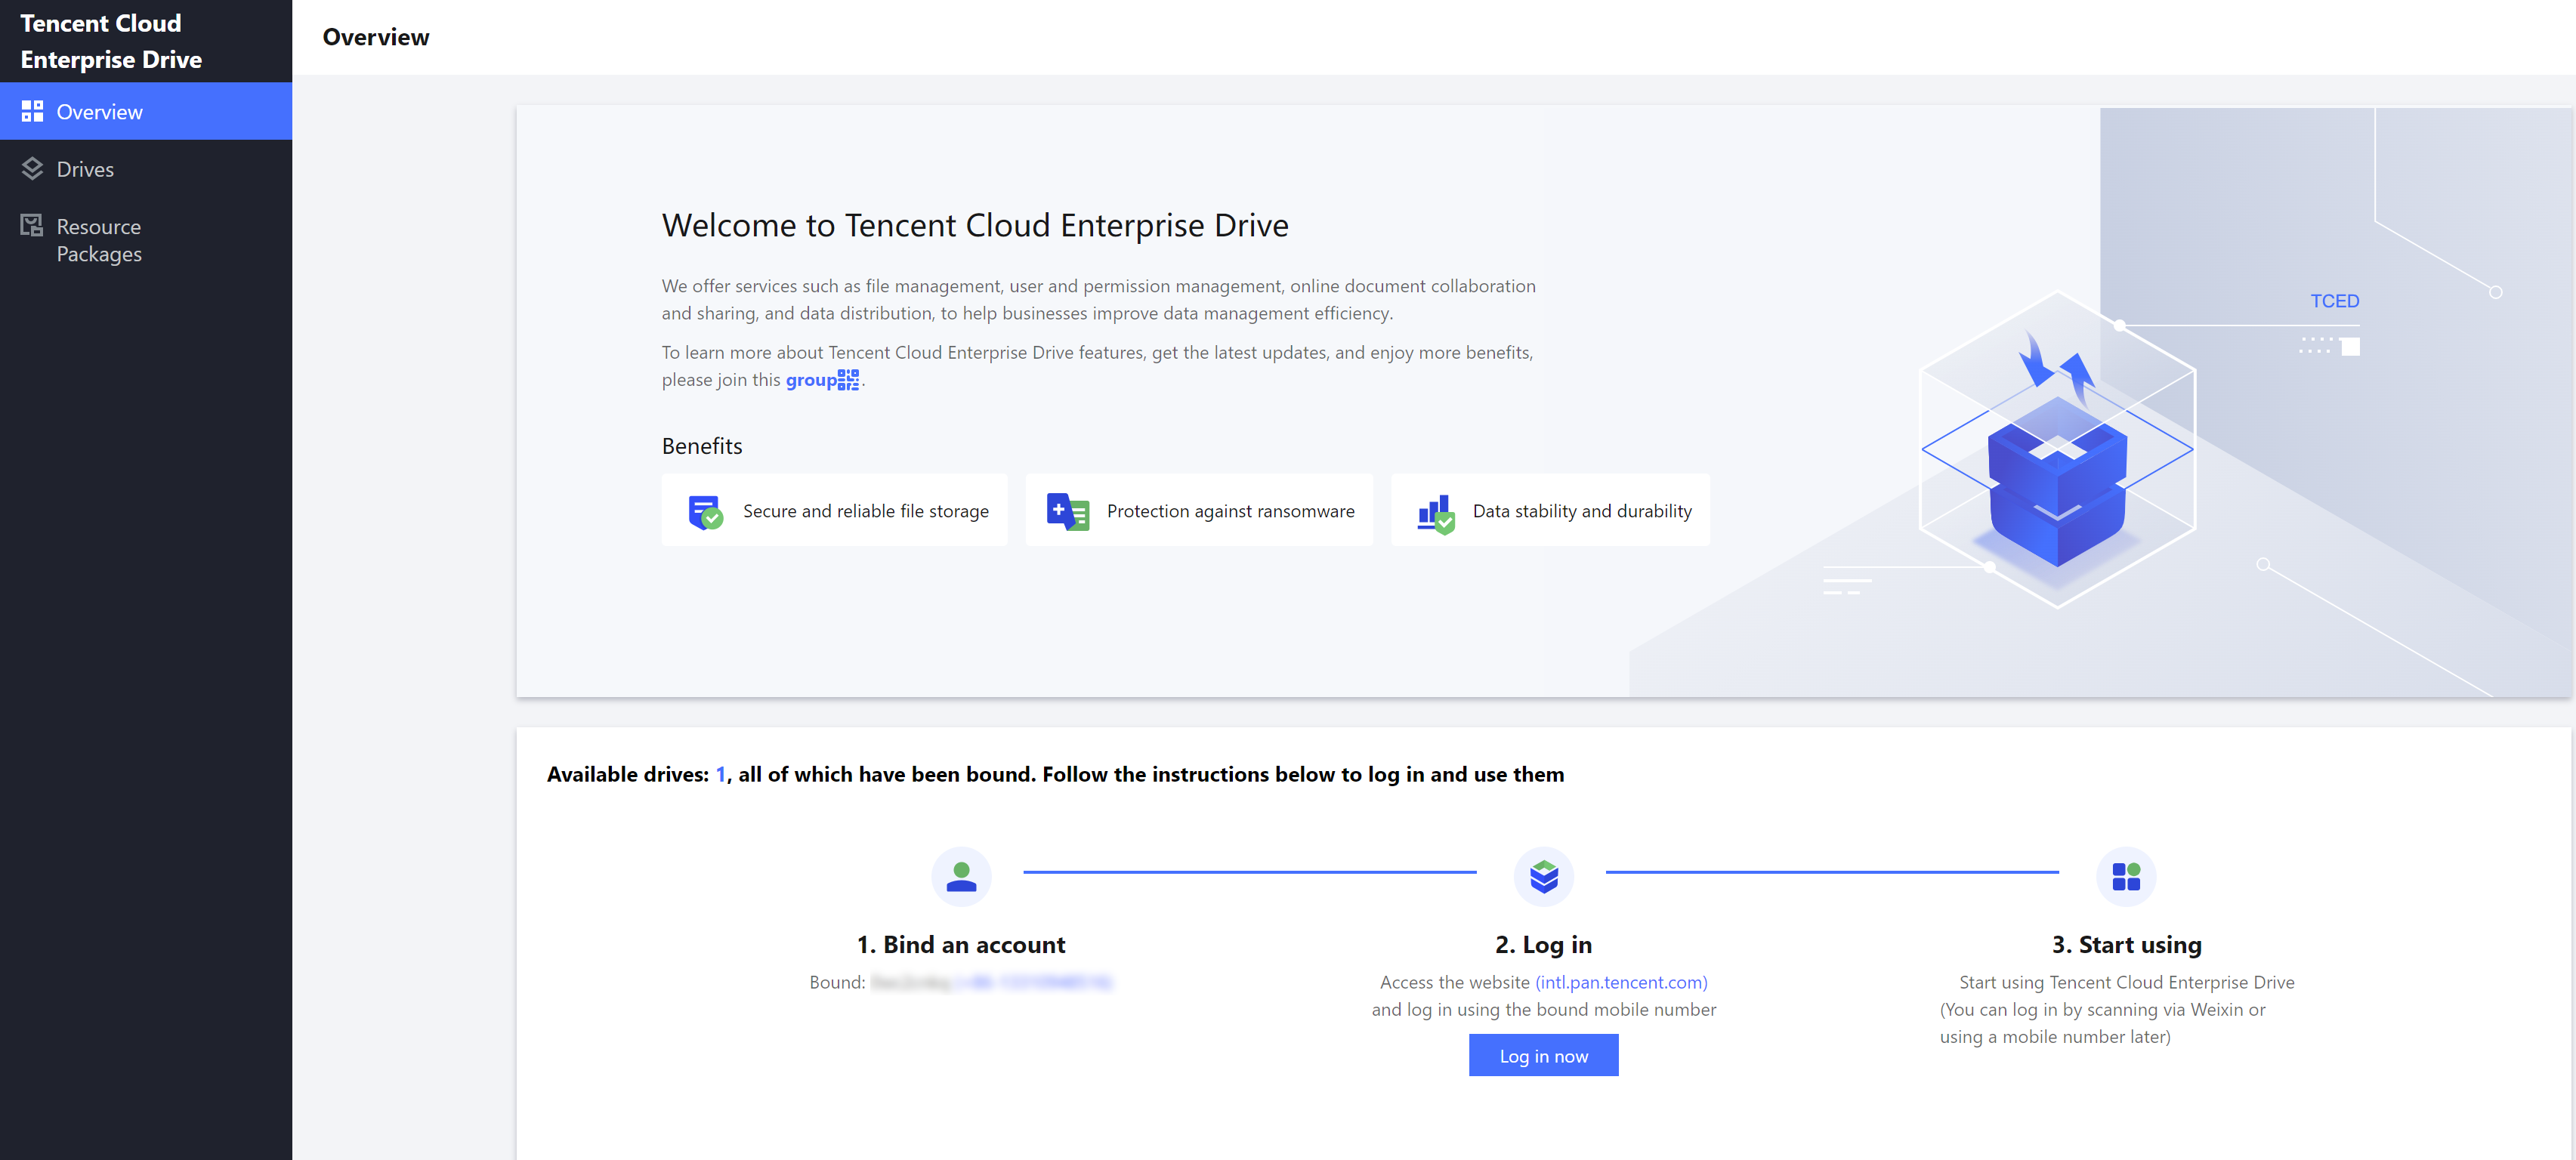Click the secure file storage shield icon
The width and height of the screenshot is (2576, 1160).
705,512
